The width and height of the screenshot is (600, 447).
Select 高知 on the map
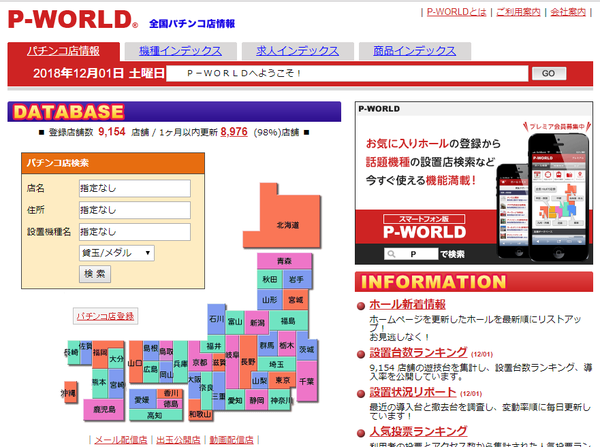coord(155,415)
